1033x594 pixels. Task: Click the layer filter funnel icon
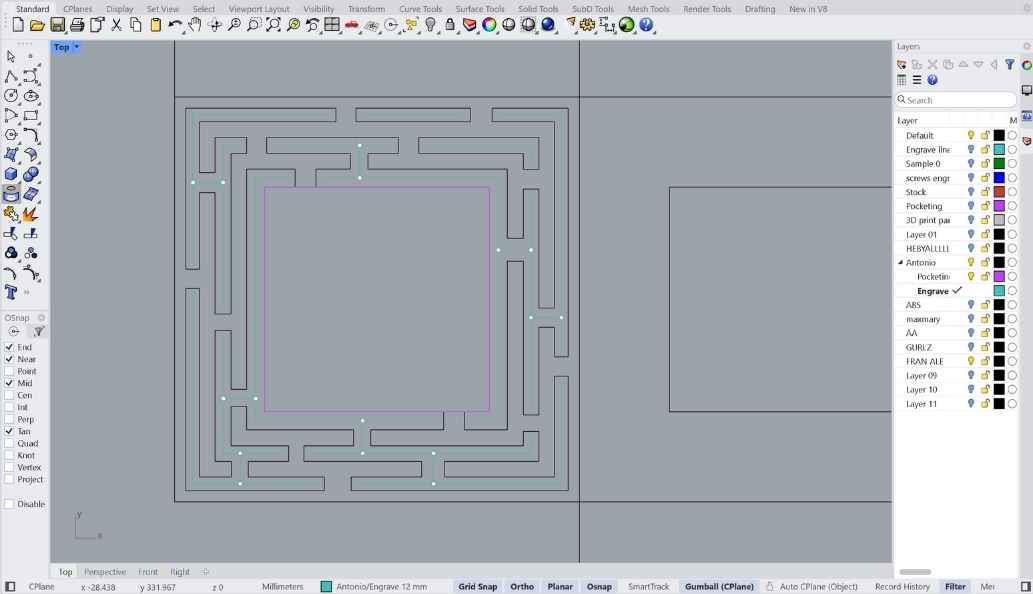coord(1010,64)
